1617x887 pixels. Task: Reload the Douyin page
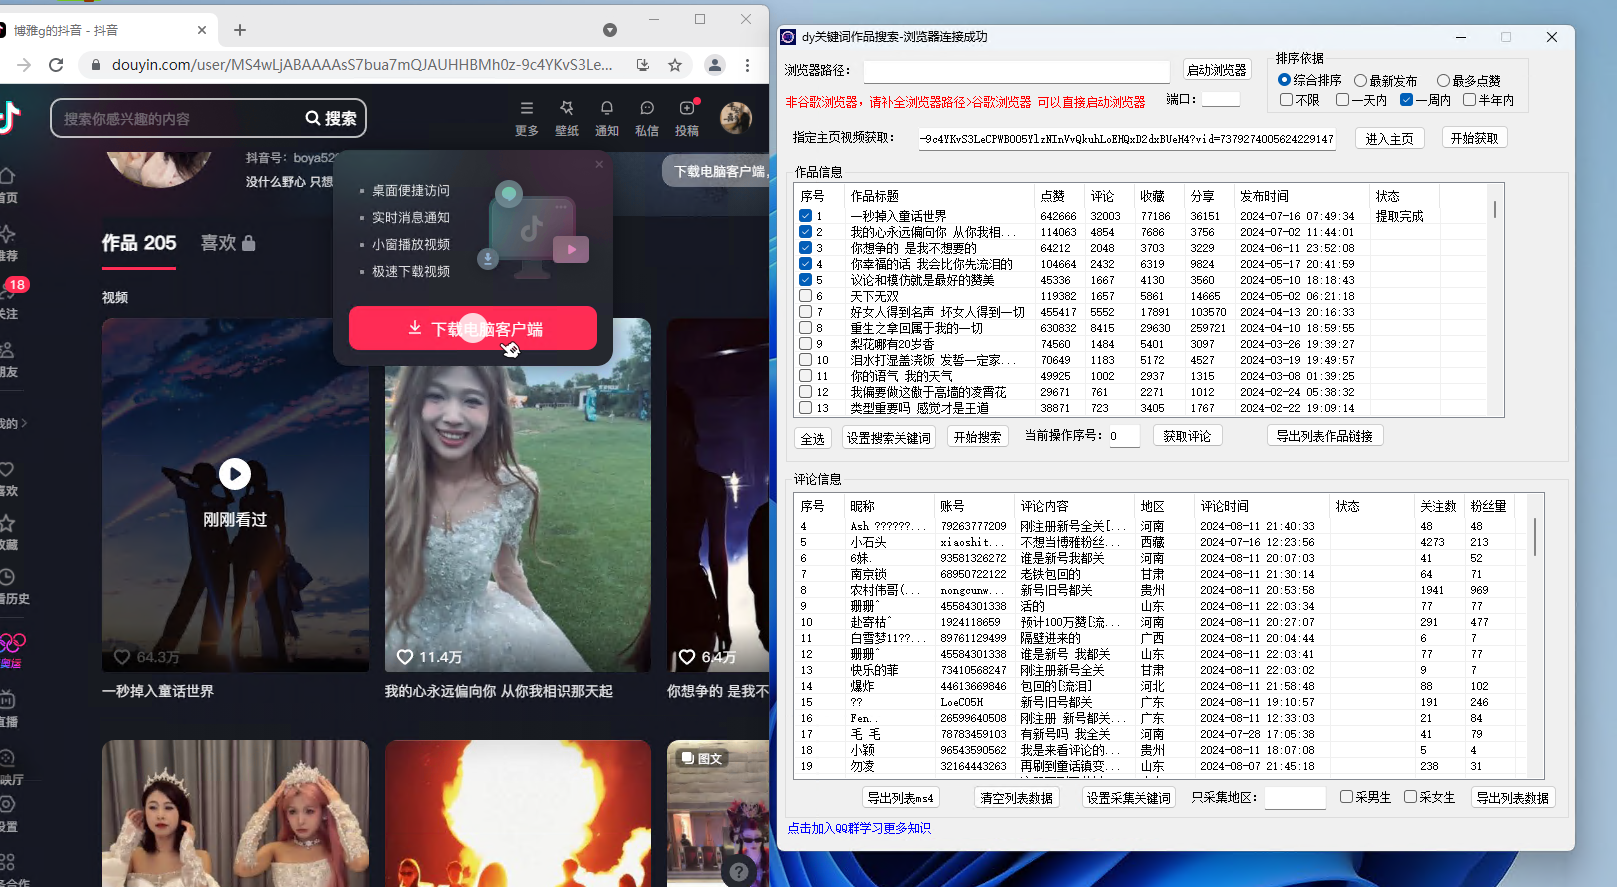point(56,65)
